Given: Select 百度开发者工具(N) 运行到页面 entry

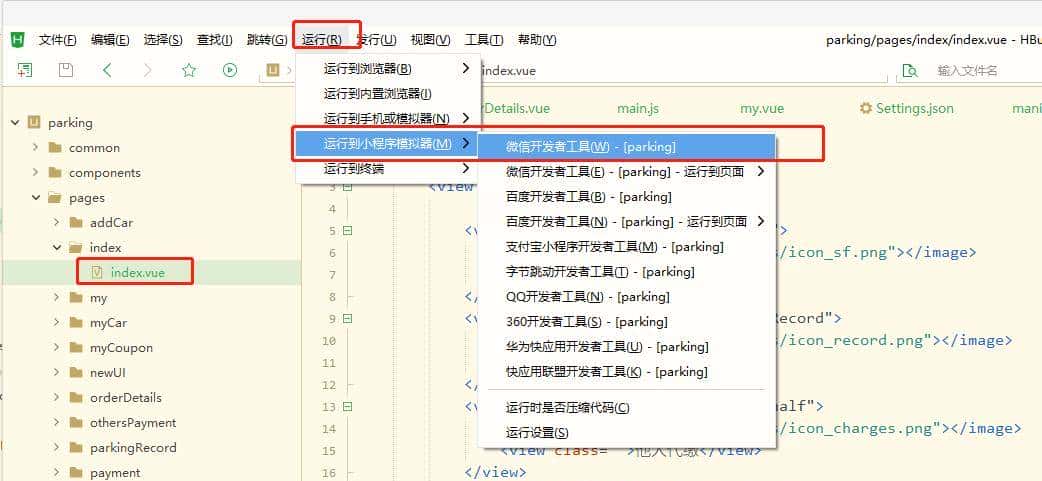Looking at the screenshot, I should (x=626, y=222).
